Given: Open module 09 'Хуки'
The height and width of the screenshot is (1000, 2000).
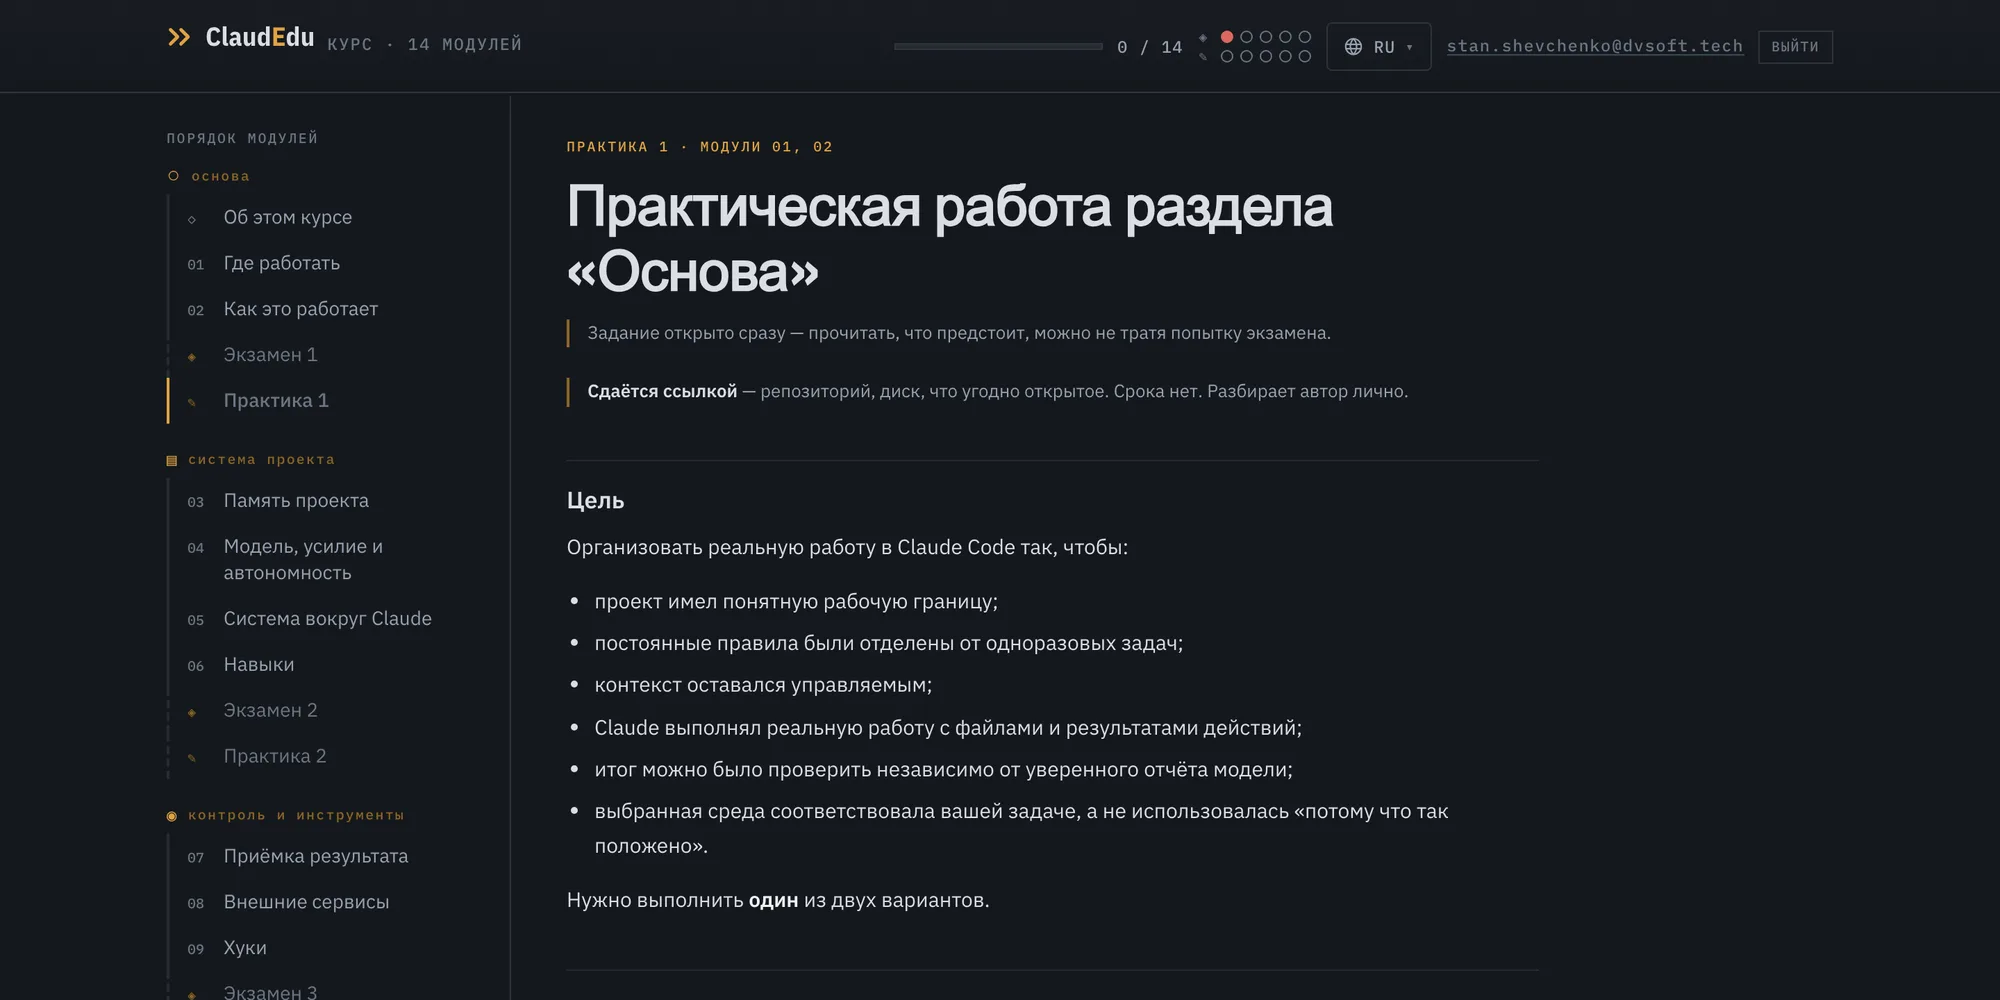Looking at the screenshot, I should 245,949.
